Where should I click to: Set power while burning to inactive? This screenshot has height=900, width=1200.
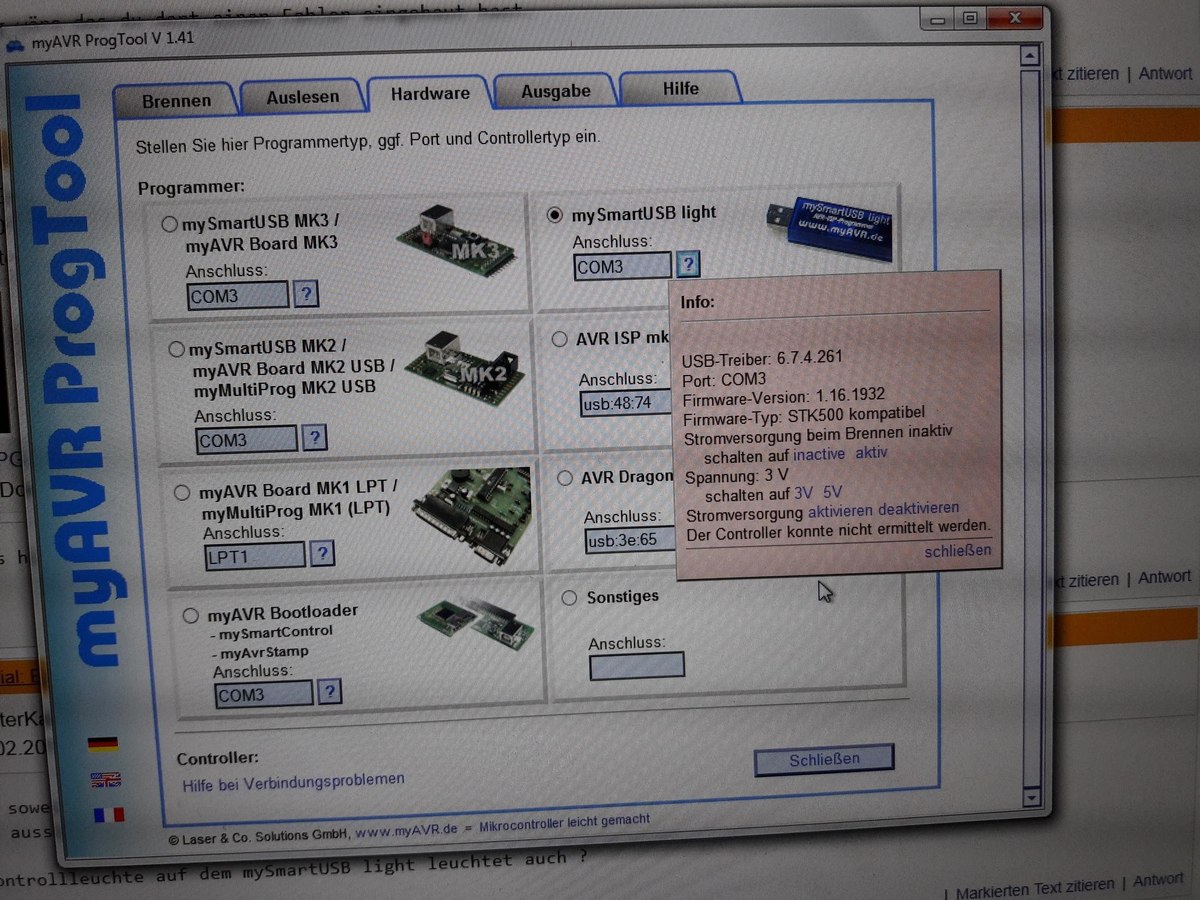click(819, 453)
